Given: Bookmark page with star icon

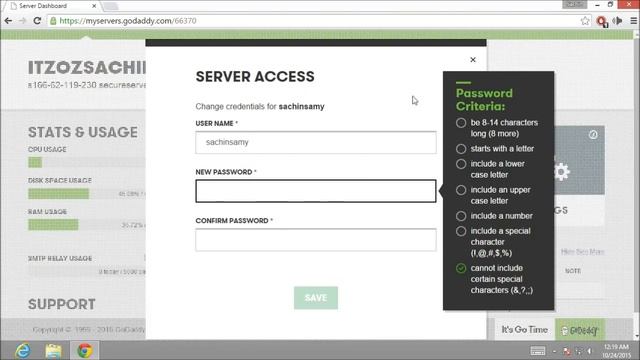Looking at the screenshot, I should click(x=585, y=21).
